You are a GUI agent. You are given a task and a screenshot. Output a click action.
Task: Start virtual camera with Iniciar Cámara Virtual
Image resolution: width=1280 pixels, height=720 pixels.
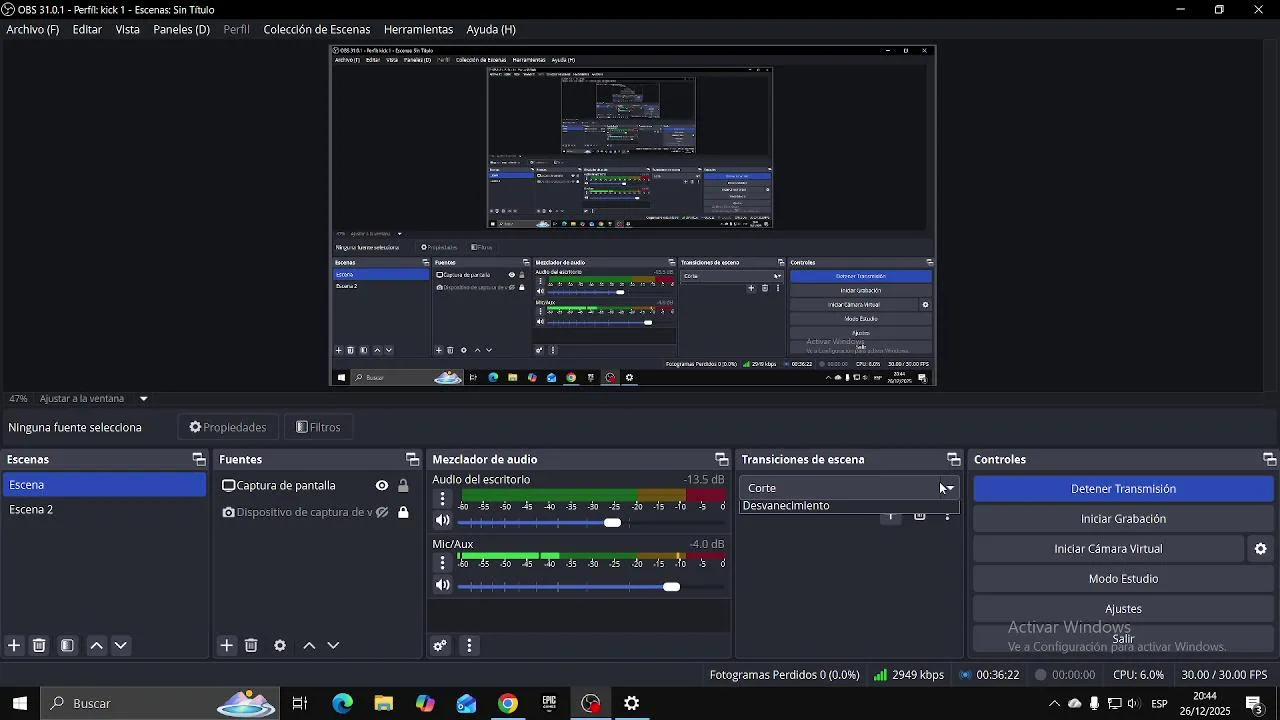coord(1108,549)
